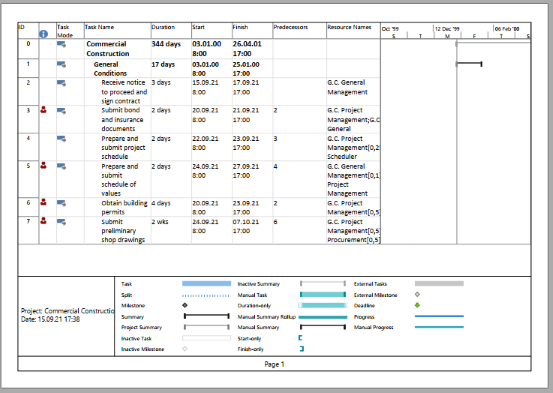Click the 'Manual Summary Rollup' legend label

point(267,317)
